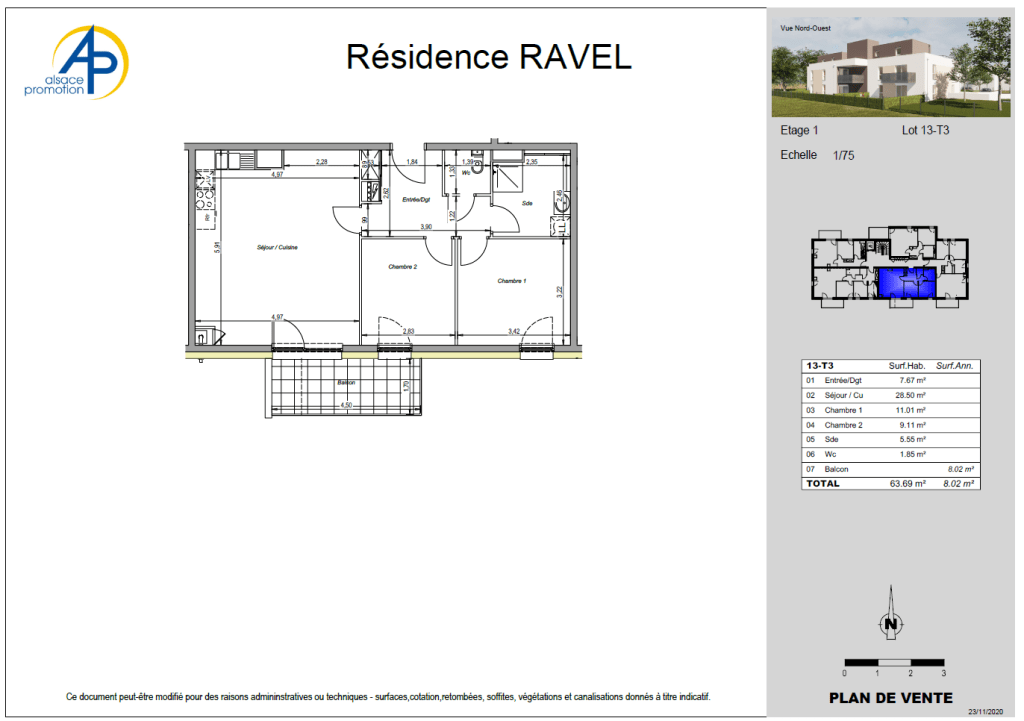Select the Balcon 8.02 m² row
1024x721 pixels.
891,469
